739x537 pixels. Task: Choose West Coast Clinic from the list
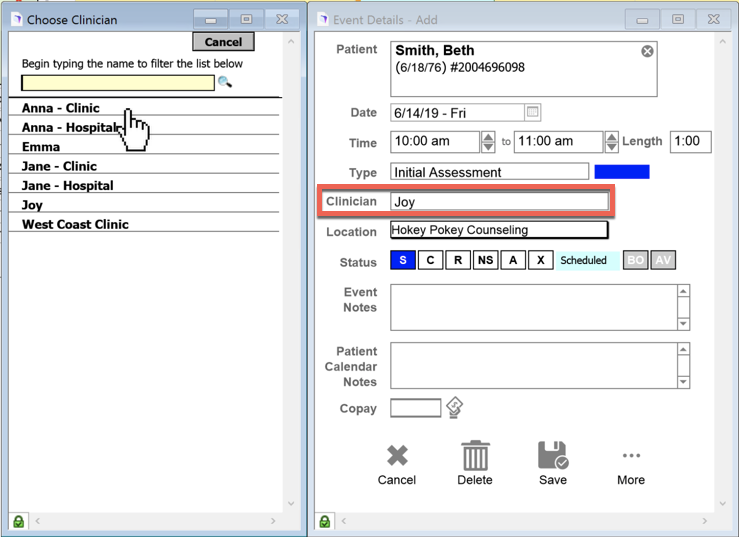75,225
